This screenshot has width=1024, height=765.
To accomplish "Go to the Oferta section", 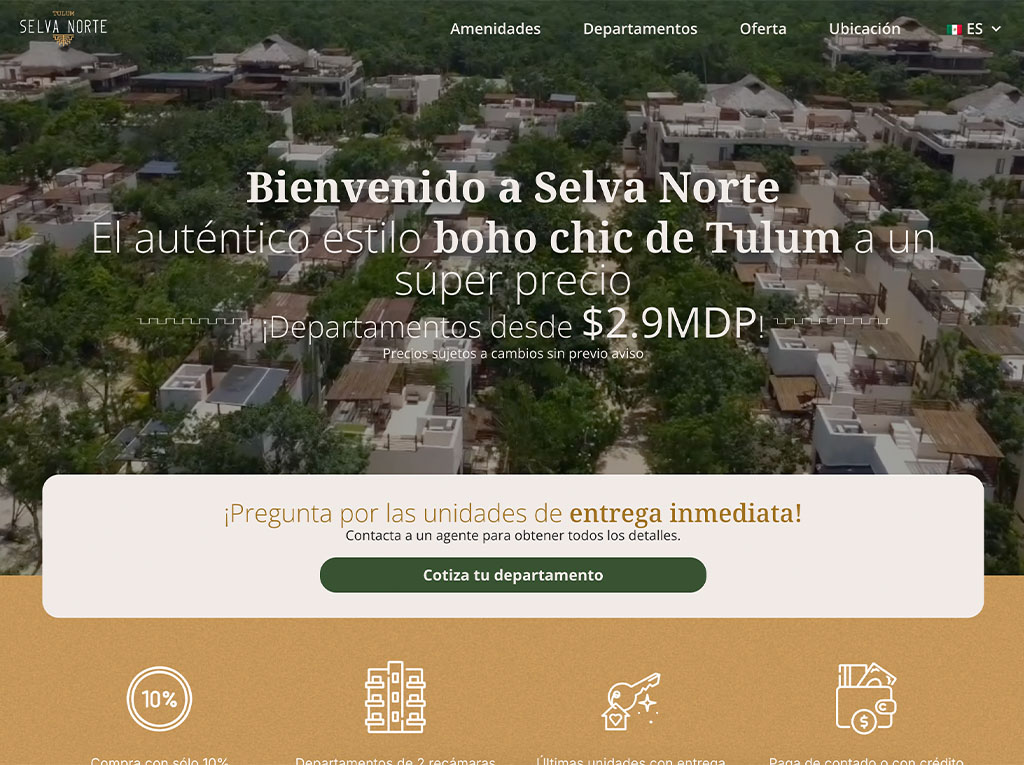I will (763, 29).
